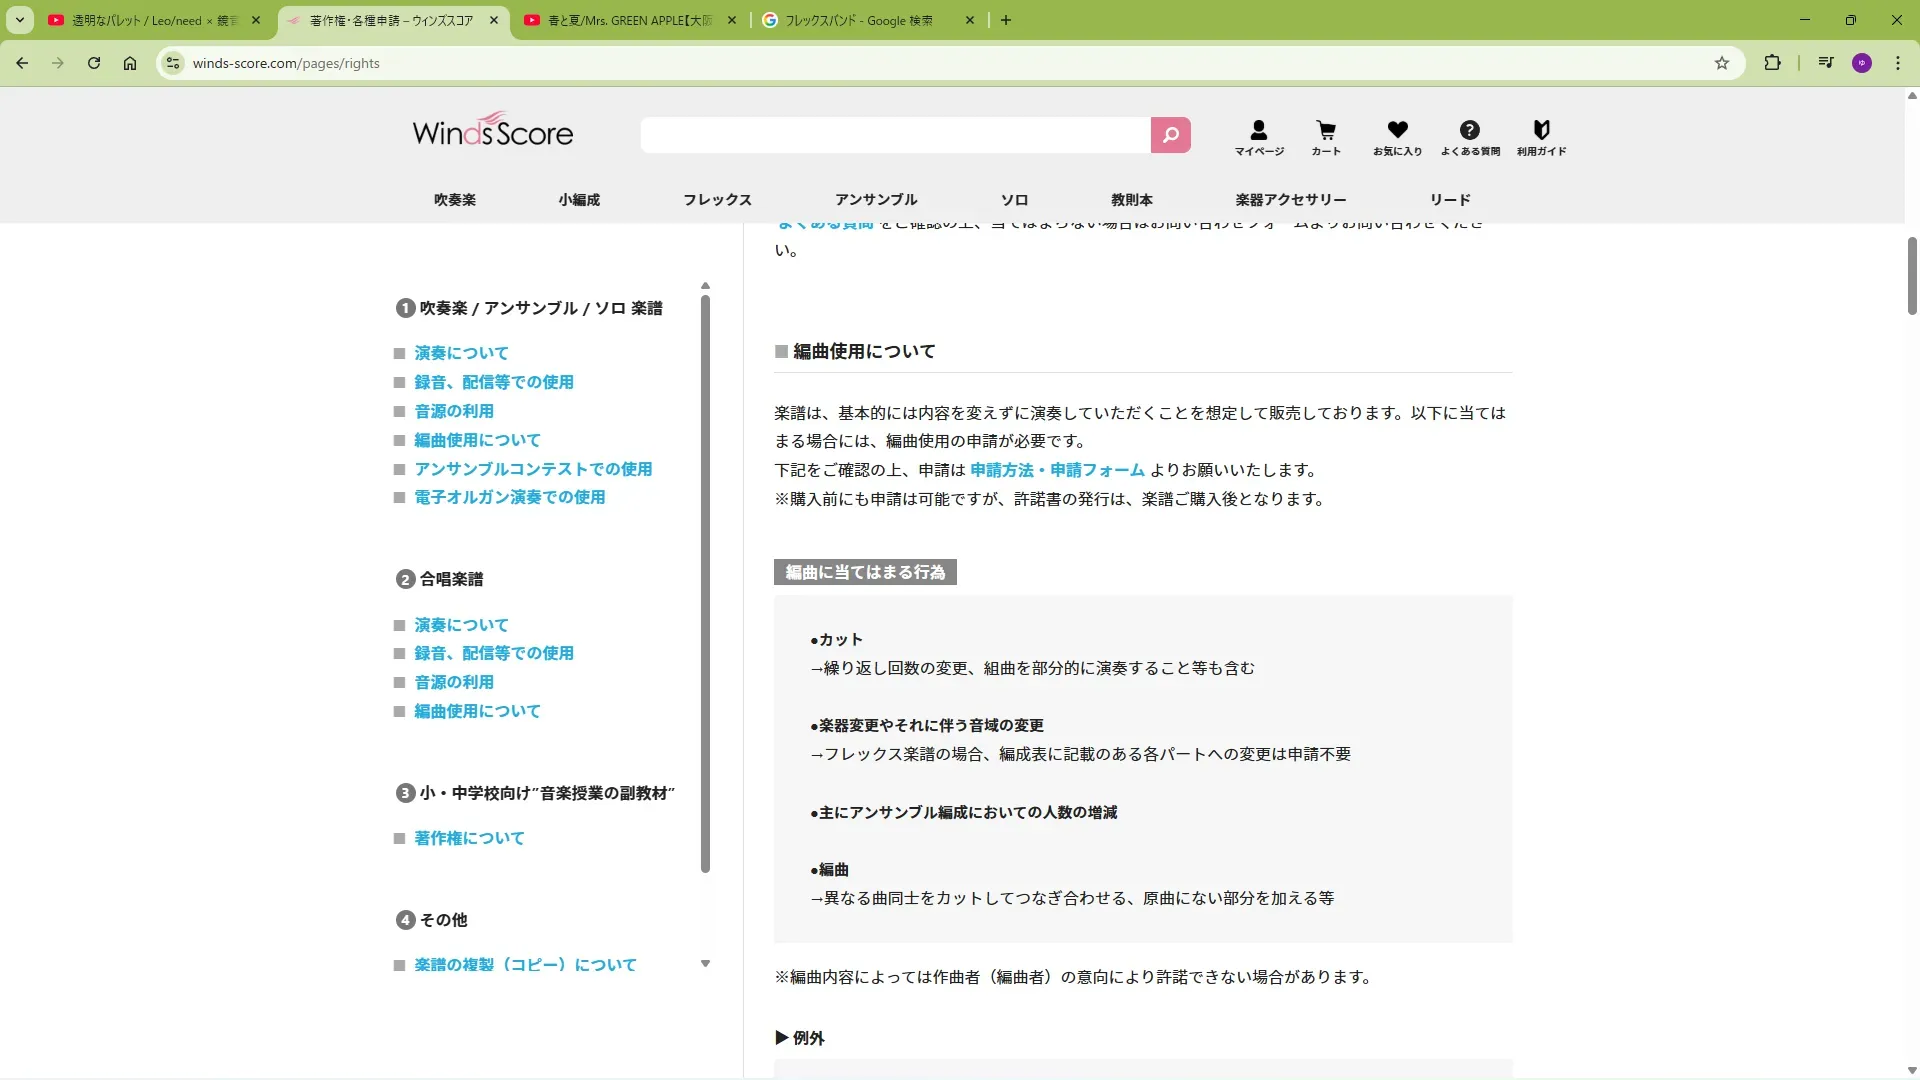This screenshot has width=1920, height=1080.
Task: Click the pink search magnifier button
Action: (1170, 135)
